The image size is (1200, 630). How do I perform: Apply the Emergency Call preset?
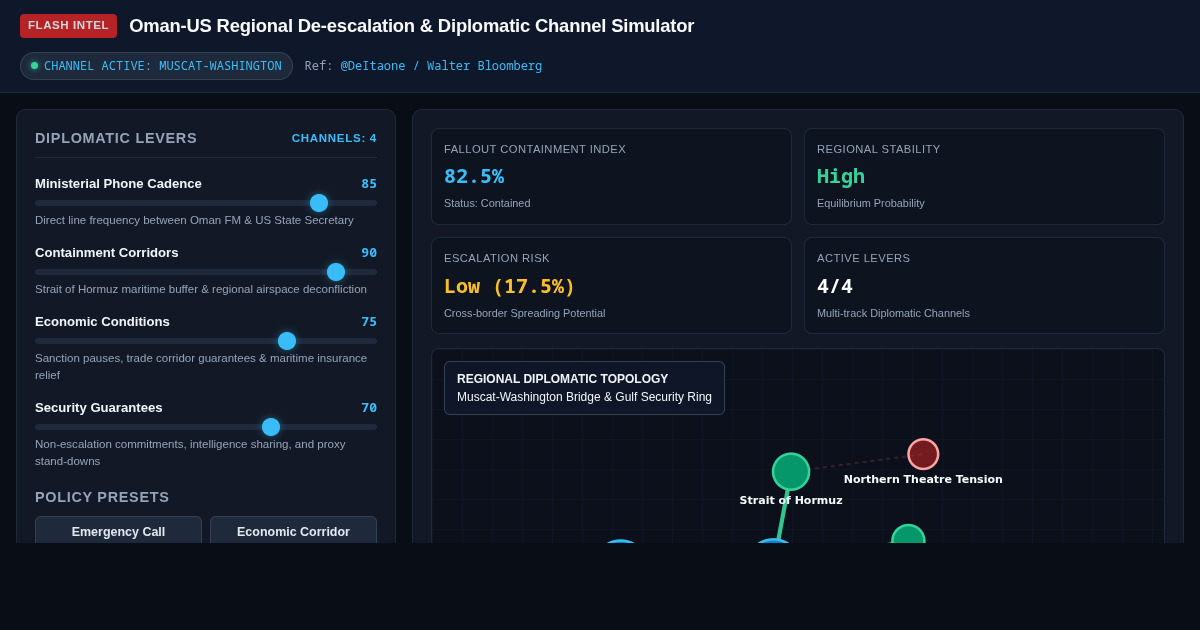[118, 531]
